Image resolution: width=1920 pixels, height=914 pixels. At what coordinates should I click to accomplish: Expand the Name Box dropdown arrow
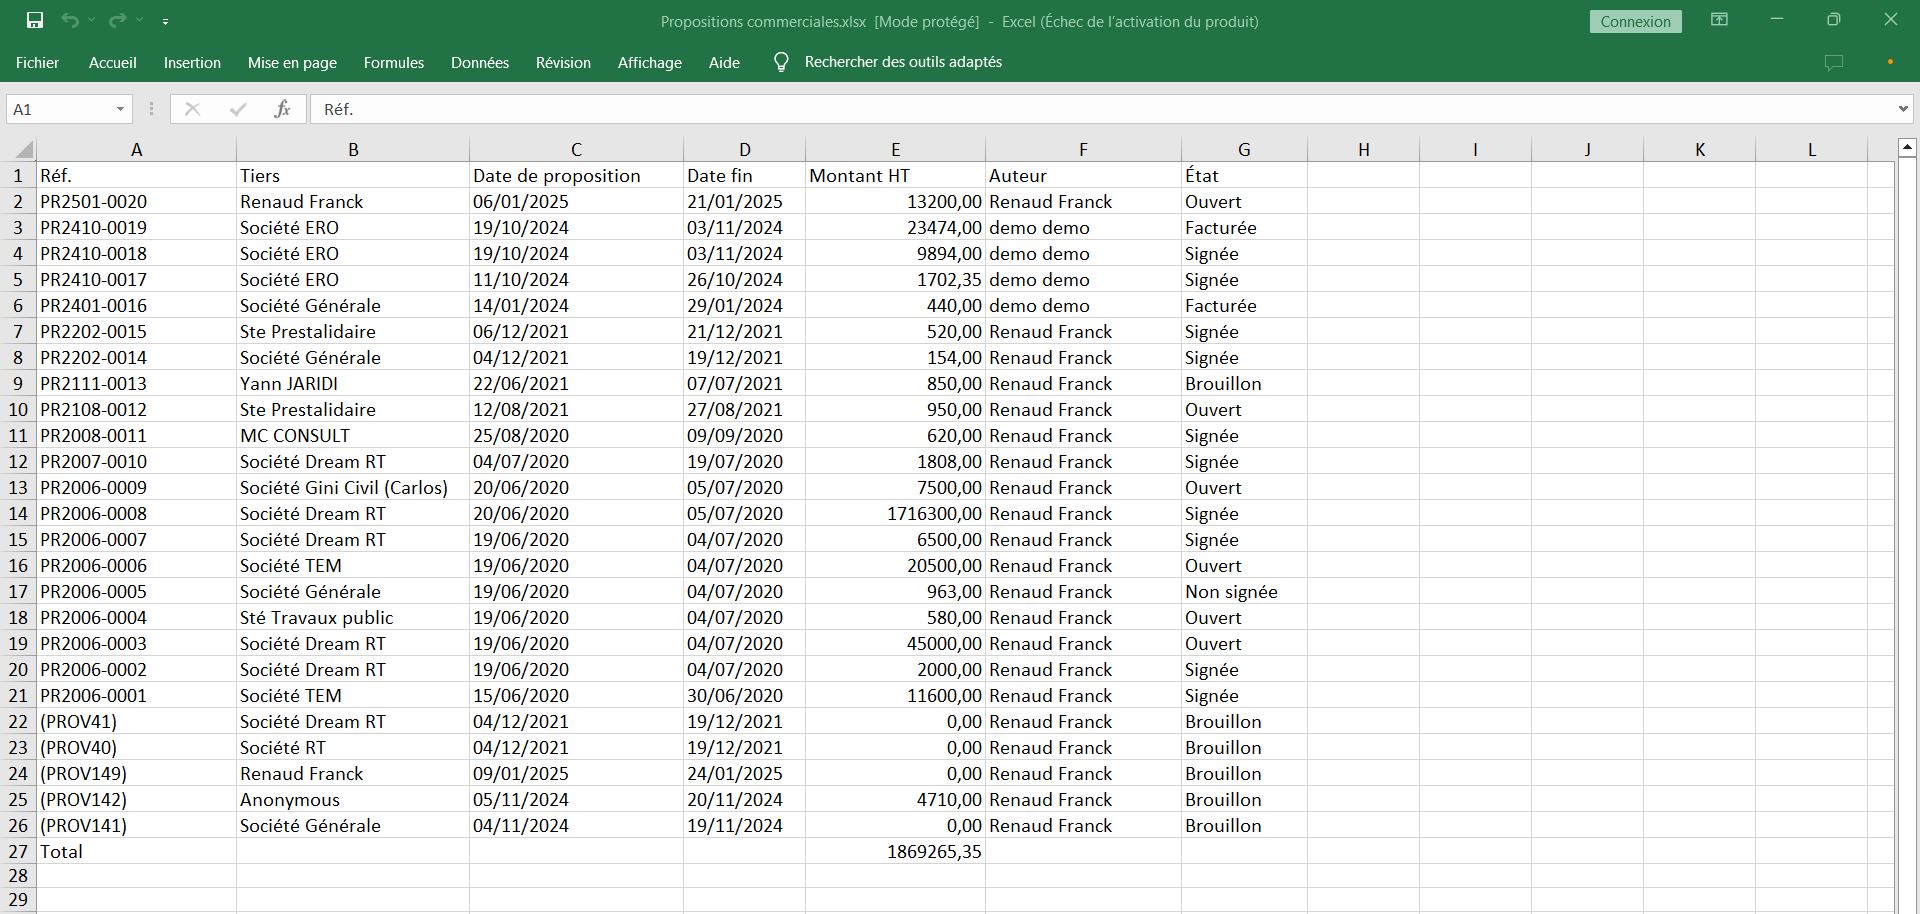coord(120,109)
